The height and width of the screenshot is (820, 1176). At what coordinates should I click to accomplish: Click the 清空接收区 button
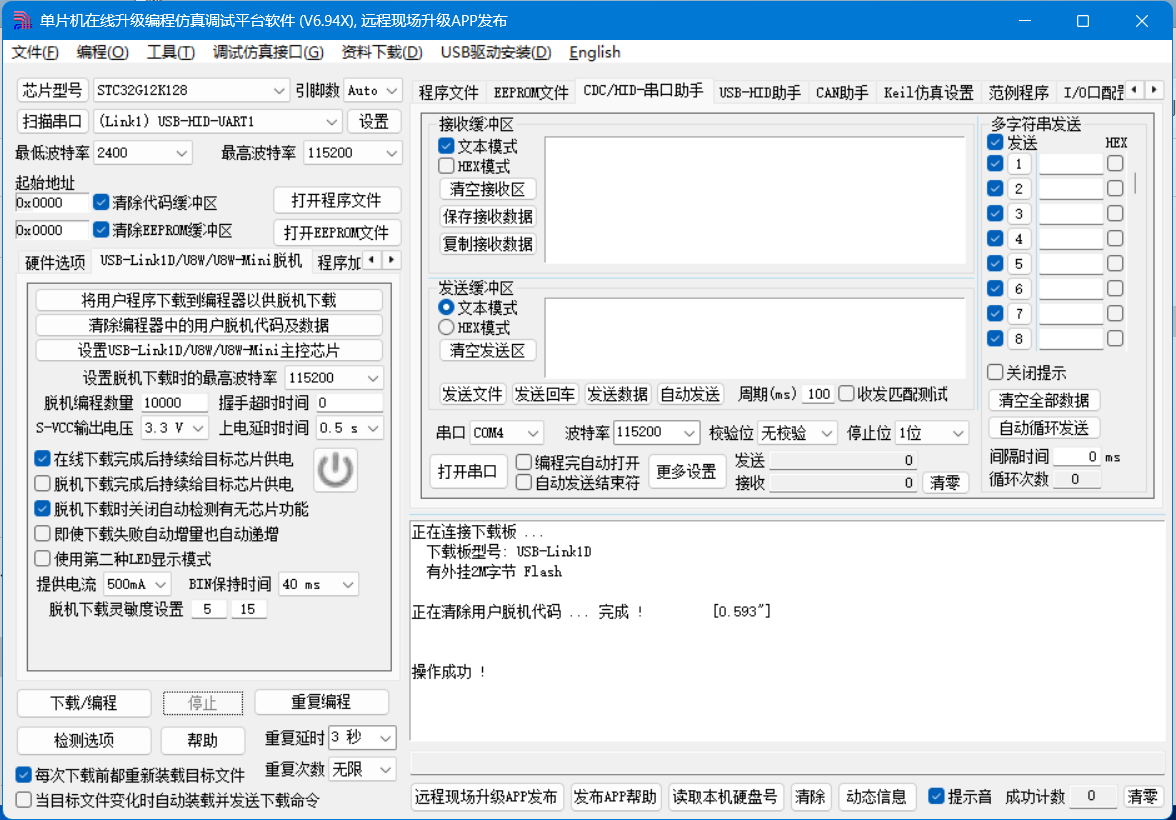(488, 189)
